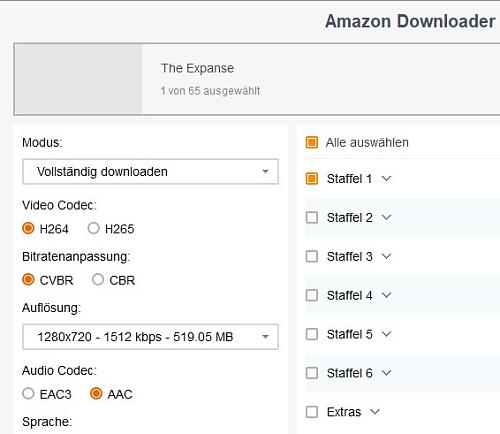Toggle the Alle auswählen checkbox
Viewport: 500px width, 434px height.
(x=312, y=142)
